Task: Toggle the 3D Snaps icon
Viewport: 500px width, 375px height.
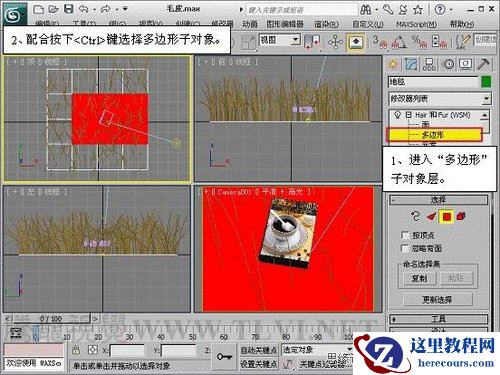Action: [380, 42]
